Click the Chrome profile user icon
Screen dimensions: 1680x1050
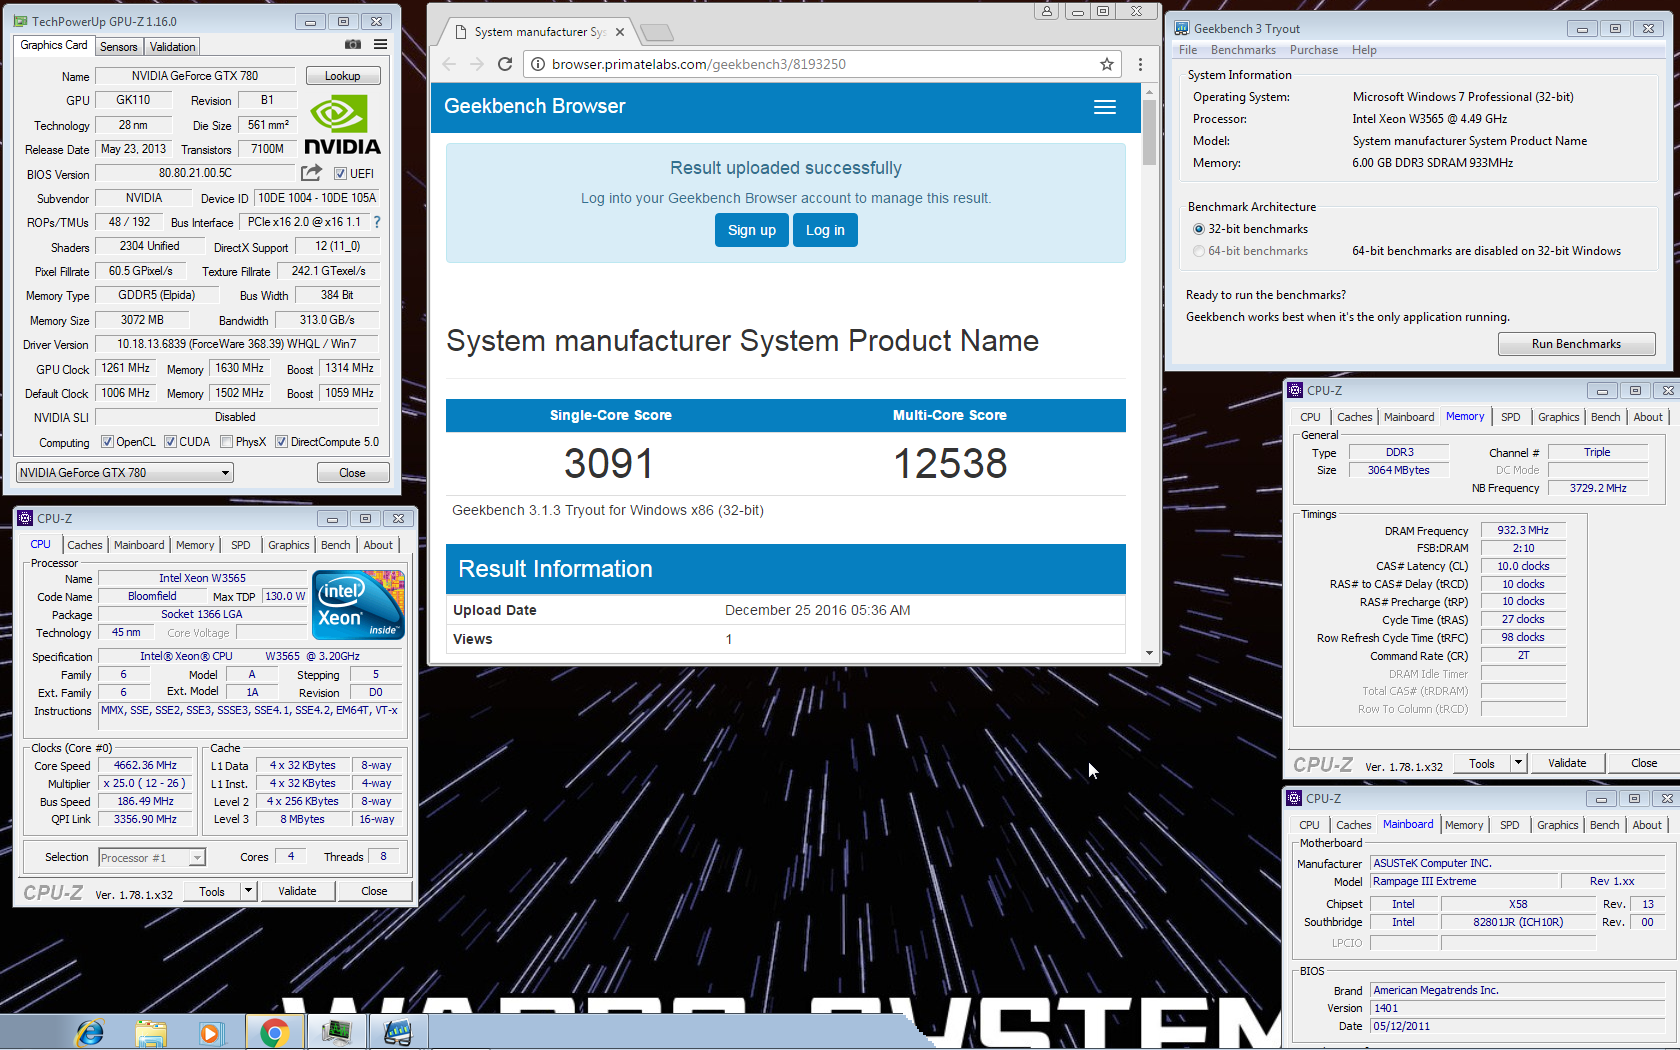tap(1047, 11)
